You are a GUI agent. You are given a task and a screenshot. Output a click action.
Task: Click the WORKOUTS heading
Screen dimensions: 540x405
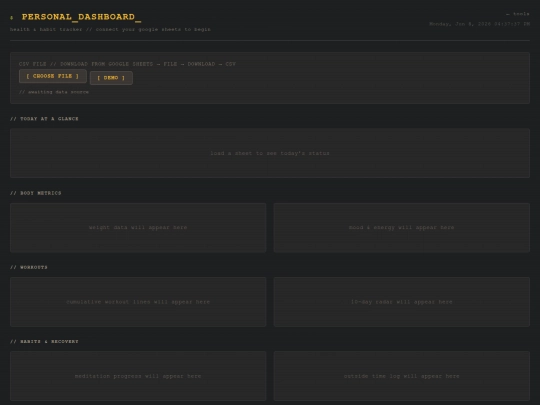(29, 267)
